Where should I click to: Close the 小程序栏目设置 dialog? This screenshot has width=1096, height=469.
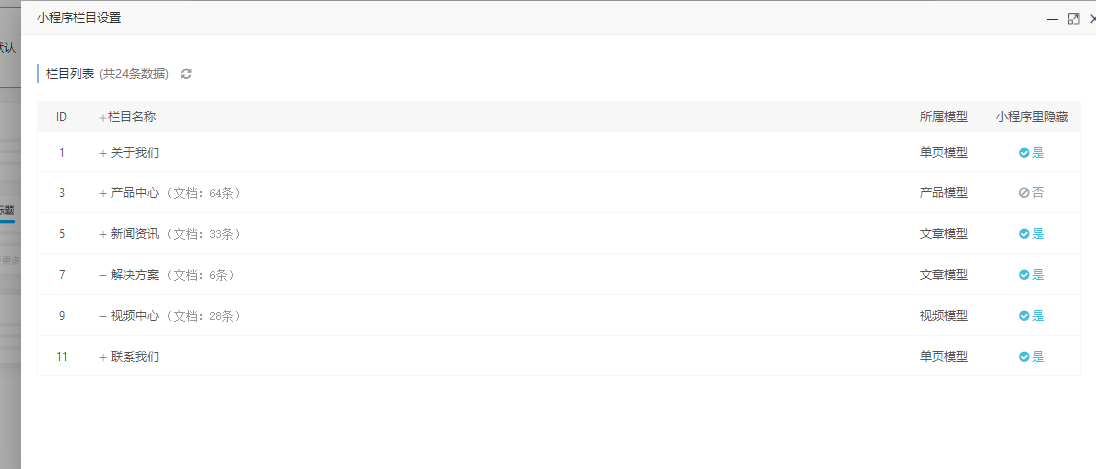point(1093,20)
